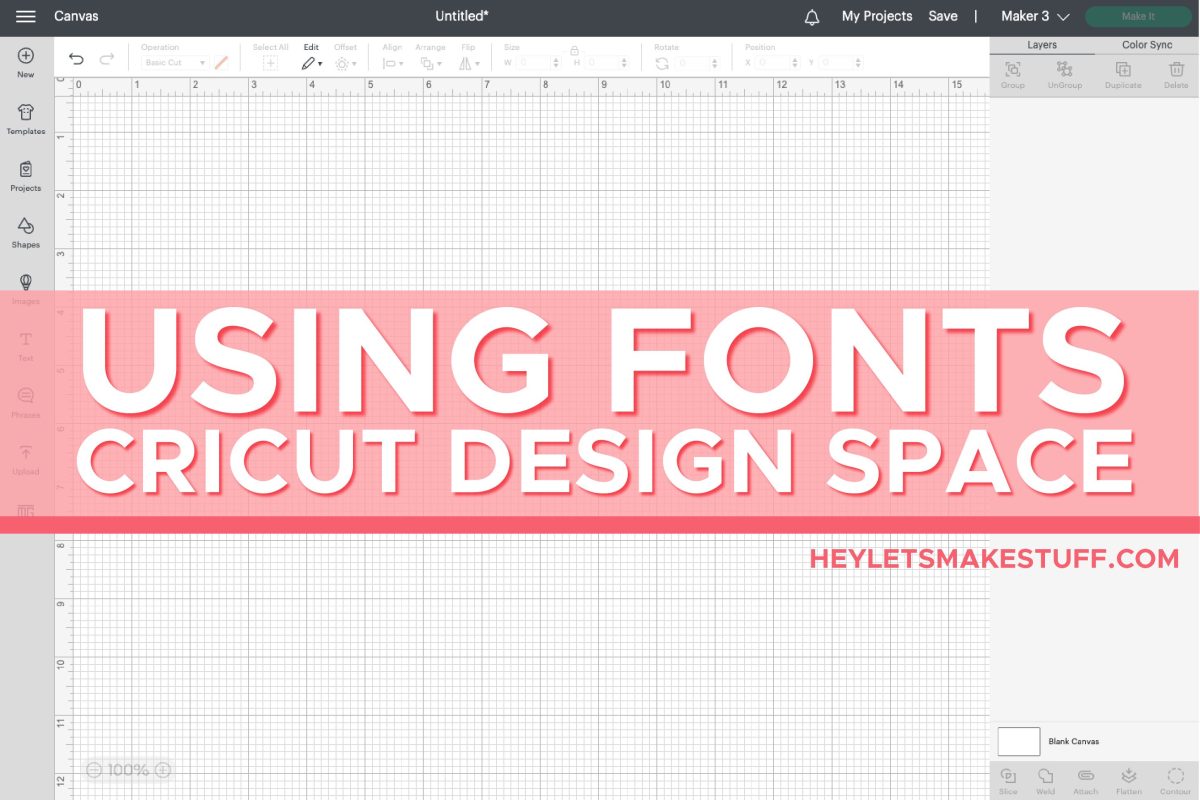Open the operation line color swatch

click(x=221, y=62)
